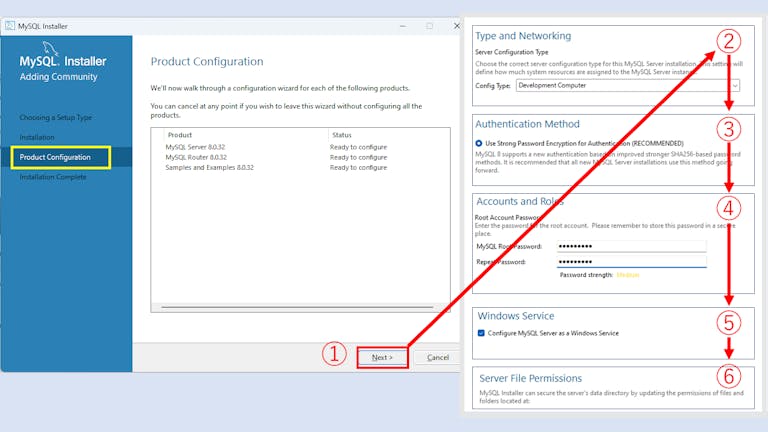Image resolution: width=768 pixels, height=432 pixels.
Task: Click the Product column header
Action: [x=180, y=135]
